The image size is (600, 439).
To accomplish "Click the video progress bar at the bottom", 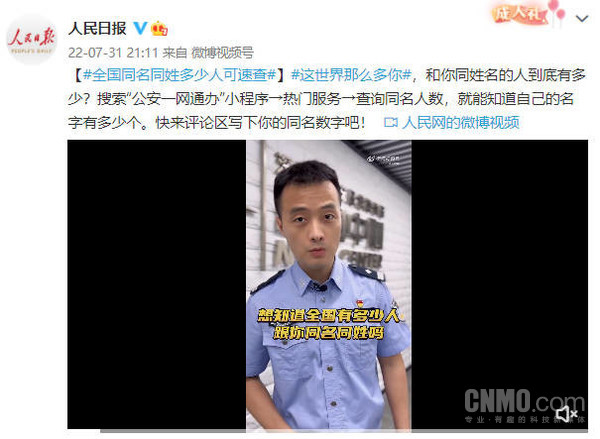I will click(x=328, y=430).
